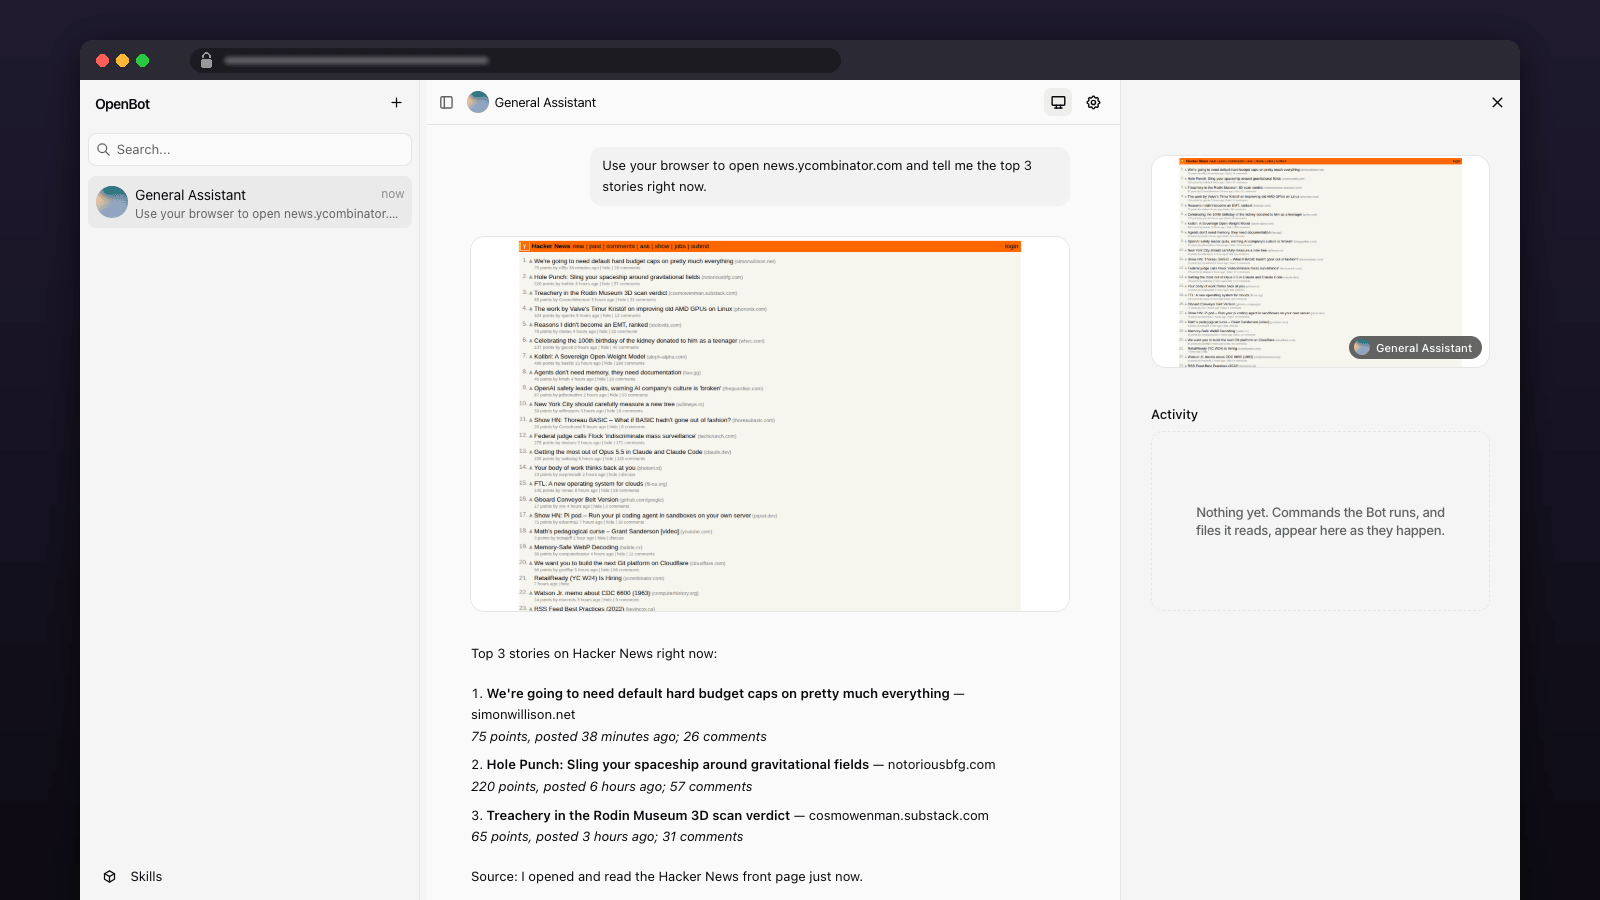Open browser preview thumbnail in right panel

click(1320, 262)
